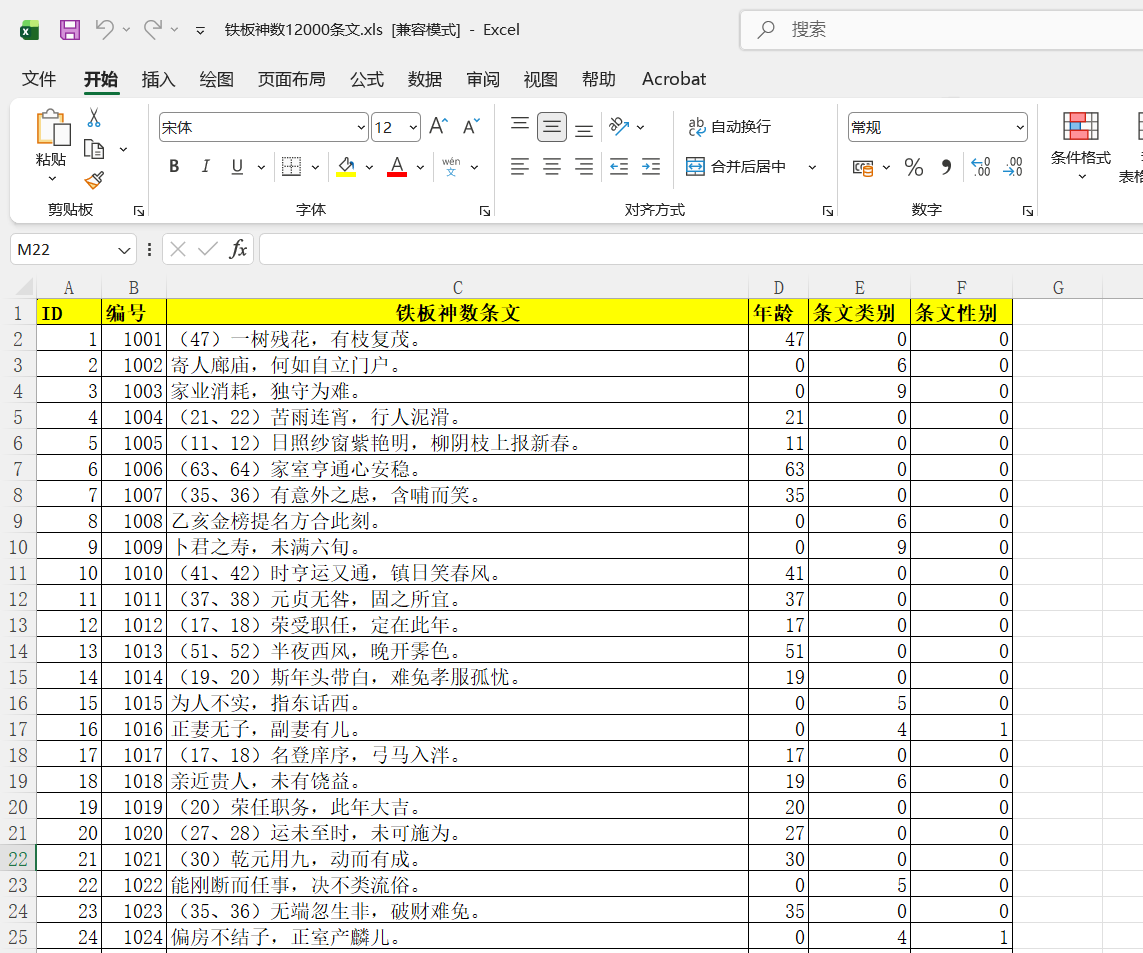Viewport: 1143px width, 953px height.
Task: Open the font size dropdown showing 12
Action: click(413, 128)
